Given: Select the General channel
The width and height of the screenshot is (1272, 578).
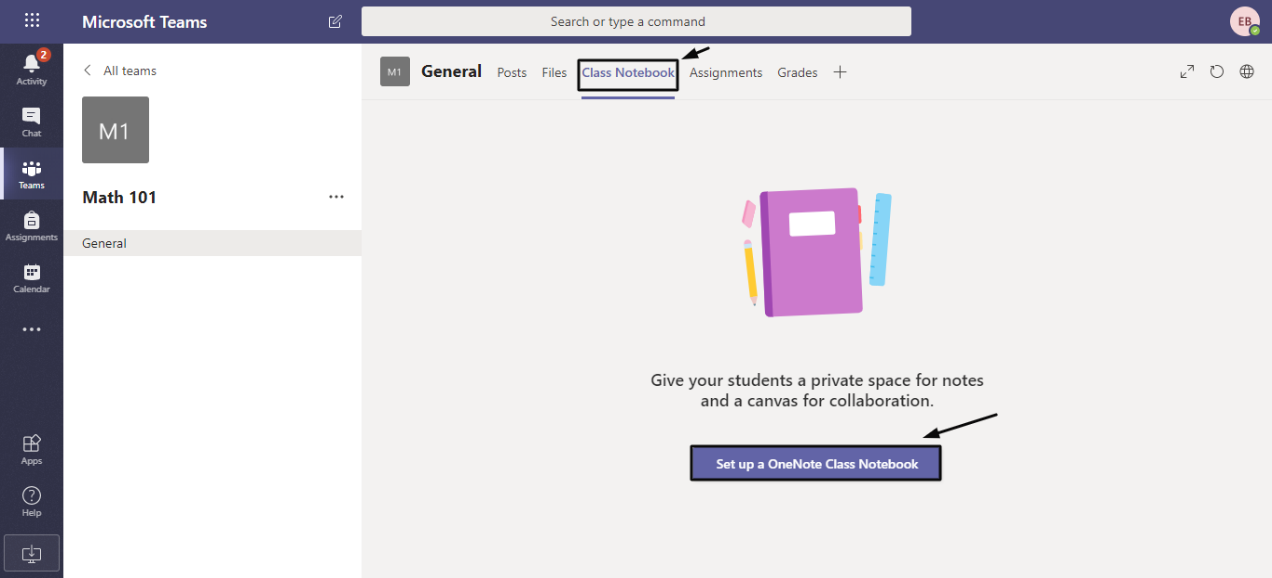Looking at the screenshot, I should click(x=212, y=243).
